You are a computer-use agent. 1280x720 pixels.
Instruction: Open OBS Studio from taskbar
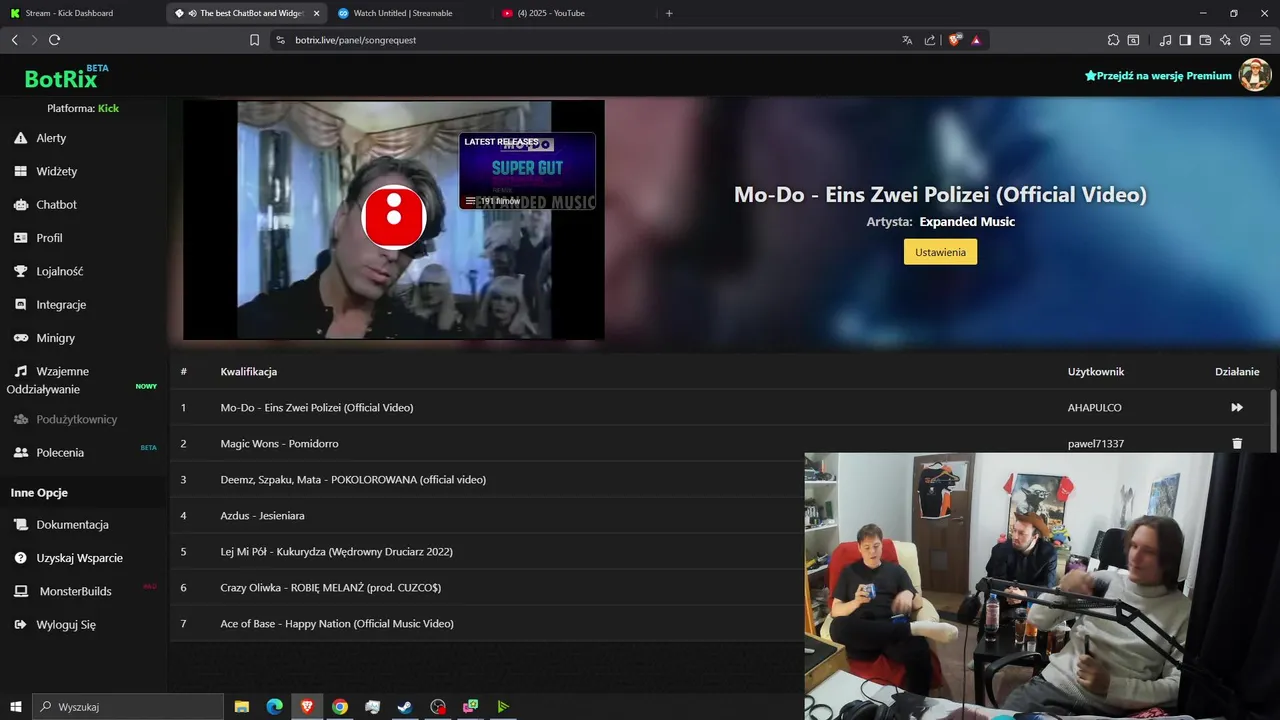pyautogui.click(x=438, y=706)
